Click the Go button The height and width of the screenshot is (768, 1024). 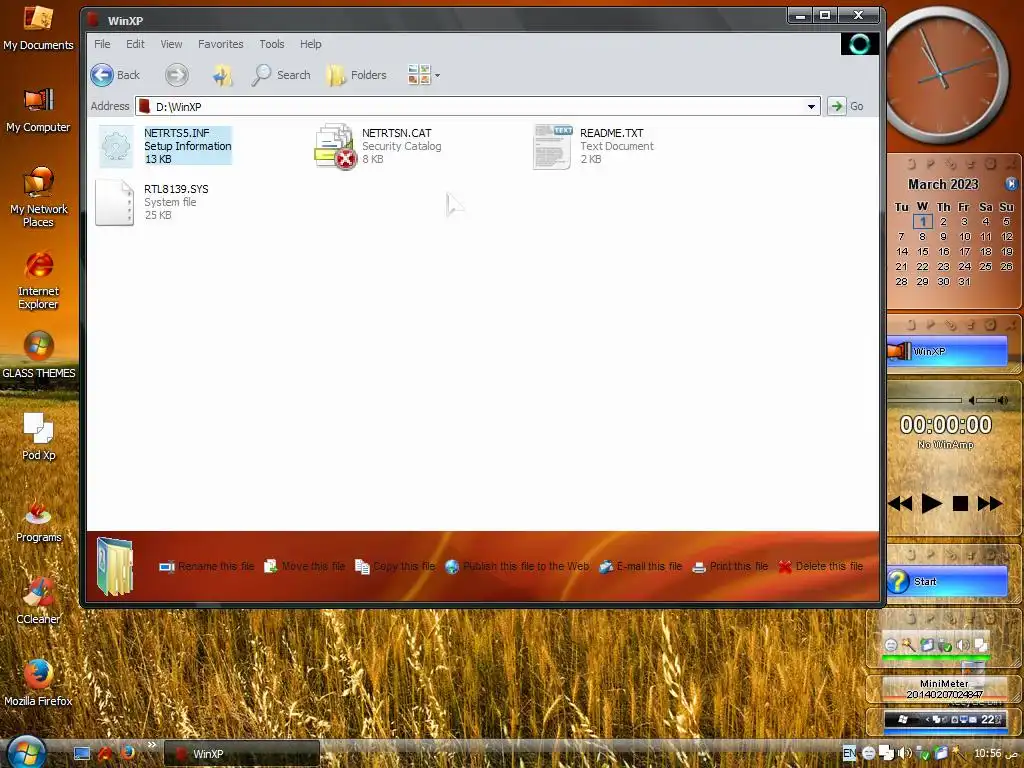pos(846,106)
